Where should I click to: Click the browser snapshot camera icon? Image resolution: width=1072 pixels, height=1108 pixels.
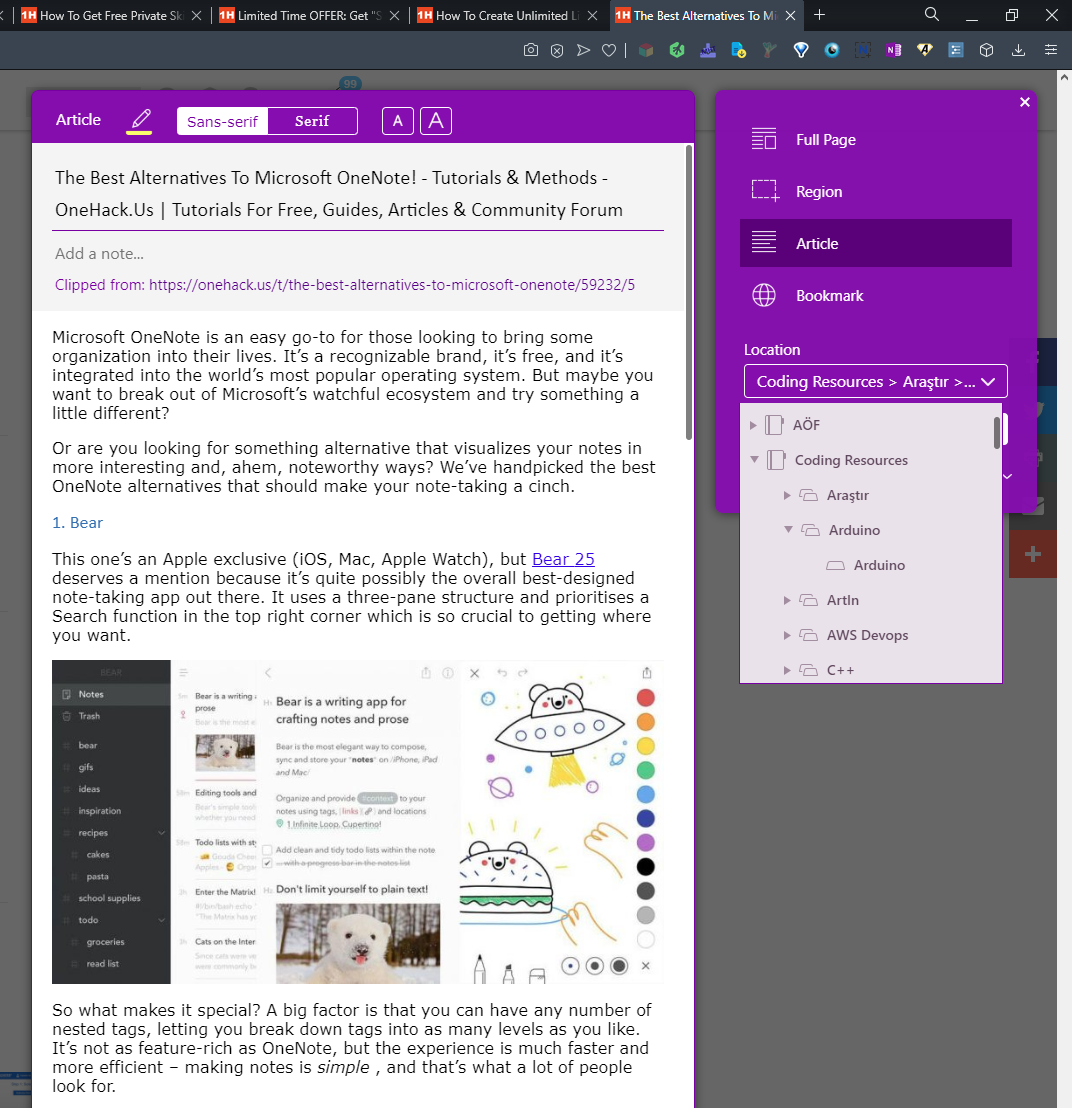[x=532, y=50]
